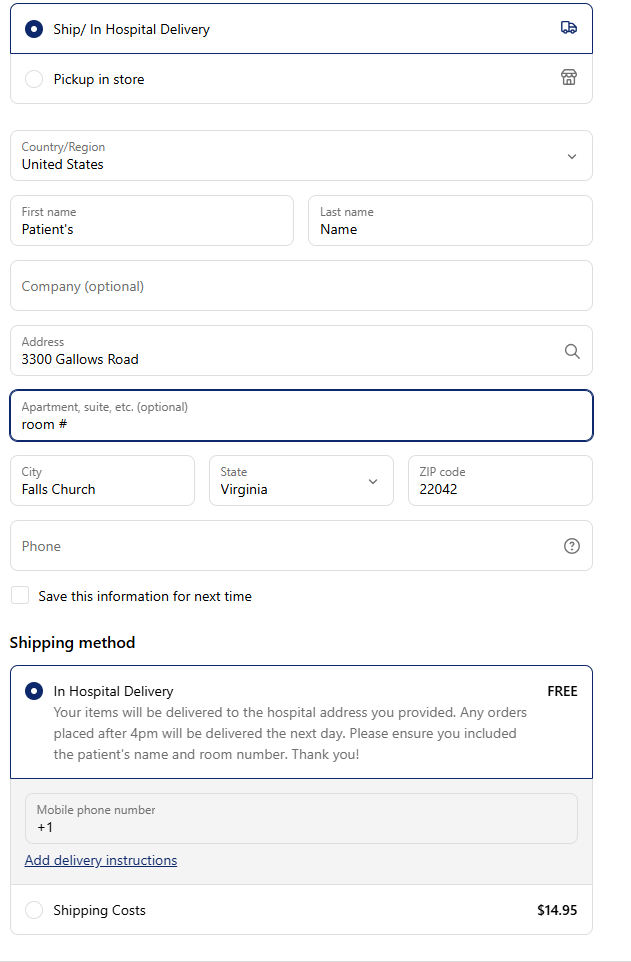631x962 pixels.
Task: Focus the Mobile phone number field
Action: pos(300,819)
